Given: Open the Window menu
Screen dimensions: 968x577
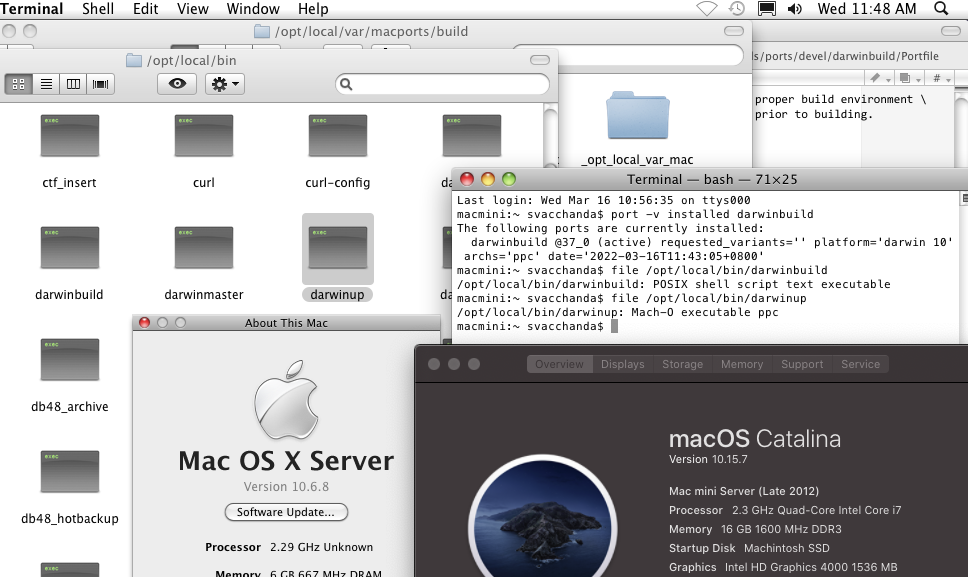Looking at the screenshot, I should pos(253,9).
